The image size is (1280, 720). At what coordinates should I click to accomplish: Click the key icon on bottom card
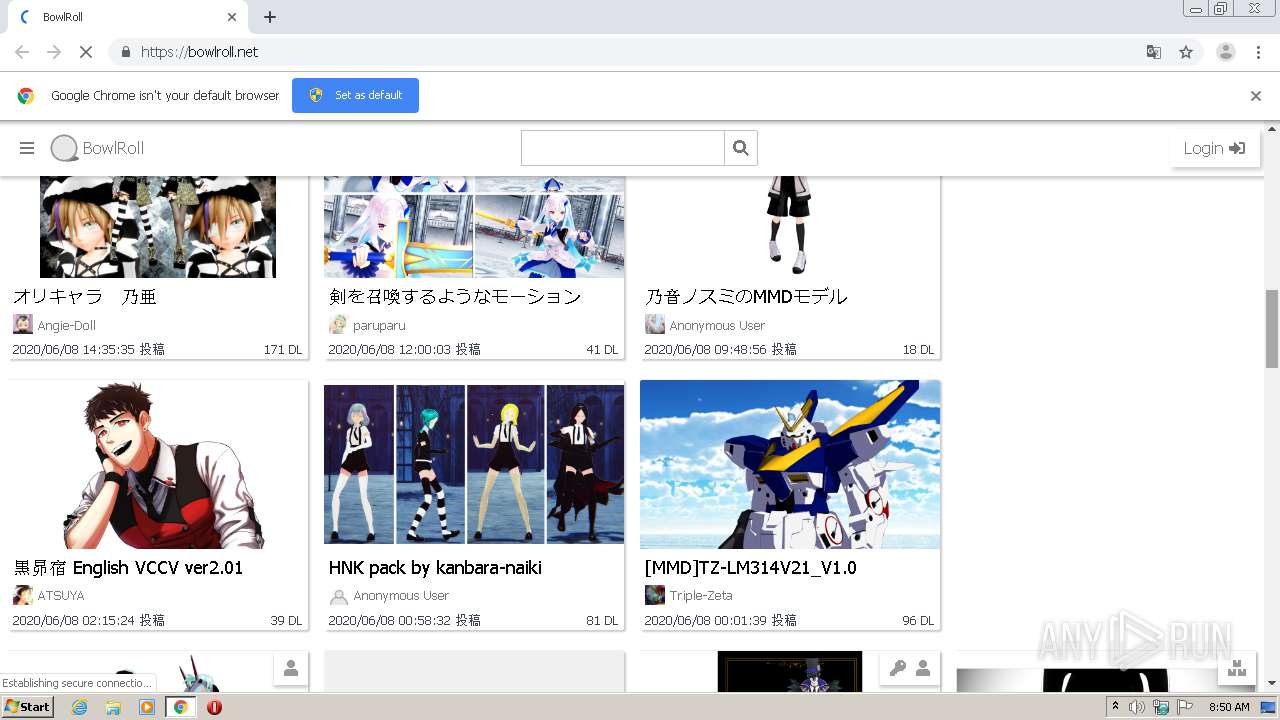897,668
